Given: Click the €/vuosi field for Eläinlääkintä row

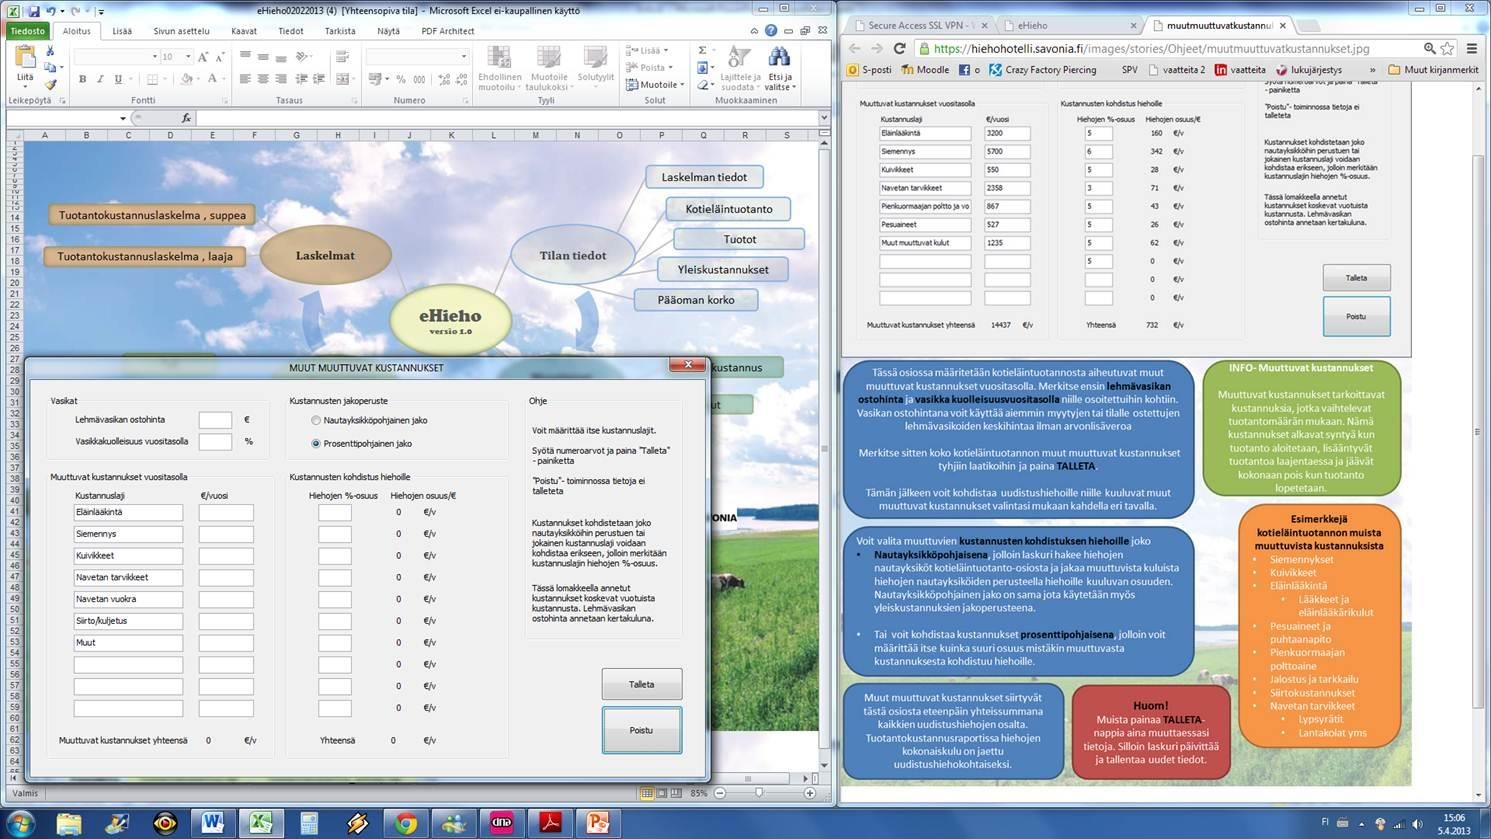Looking at the screenshot, I should [226, 512].
